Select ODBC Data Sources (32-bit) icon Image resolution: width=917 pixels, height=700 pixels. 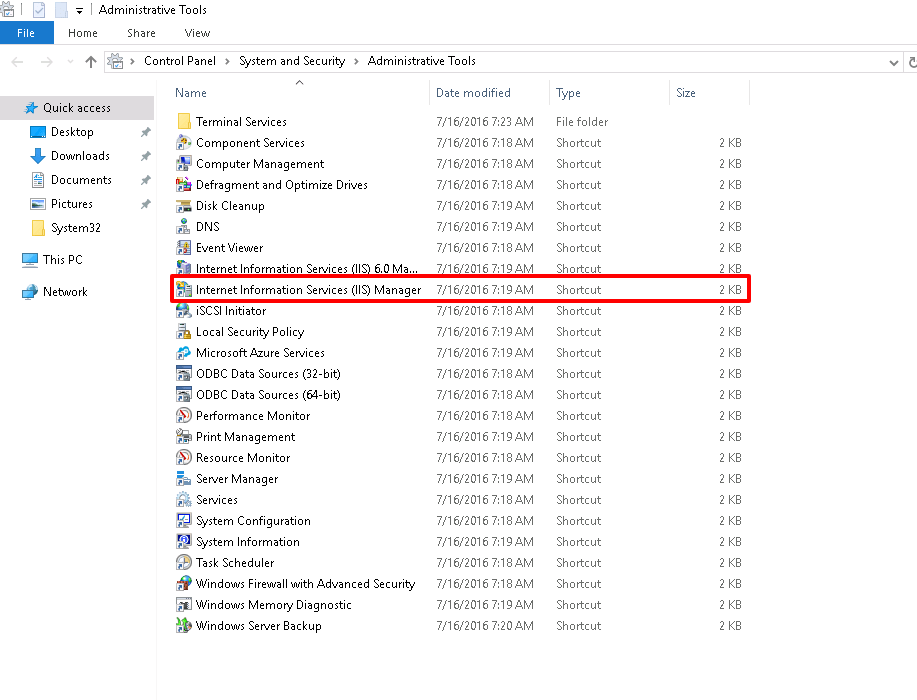coord(184,374)
